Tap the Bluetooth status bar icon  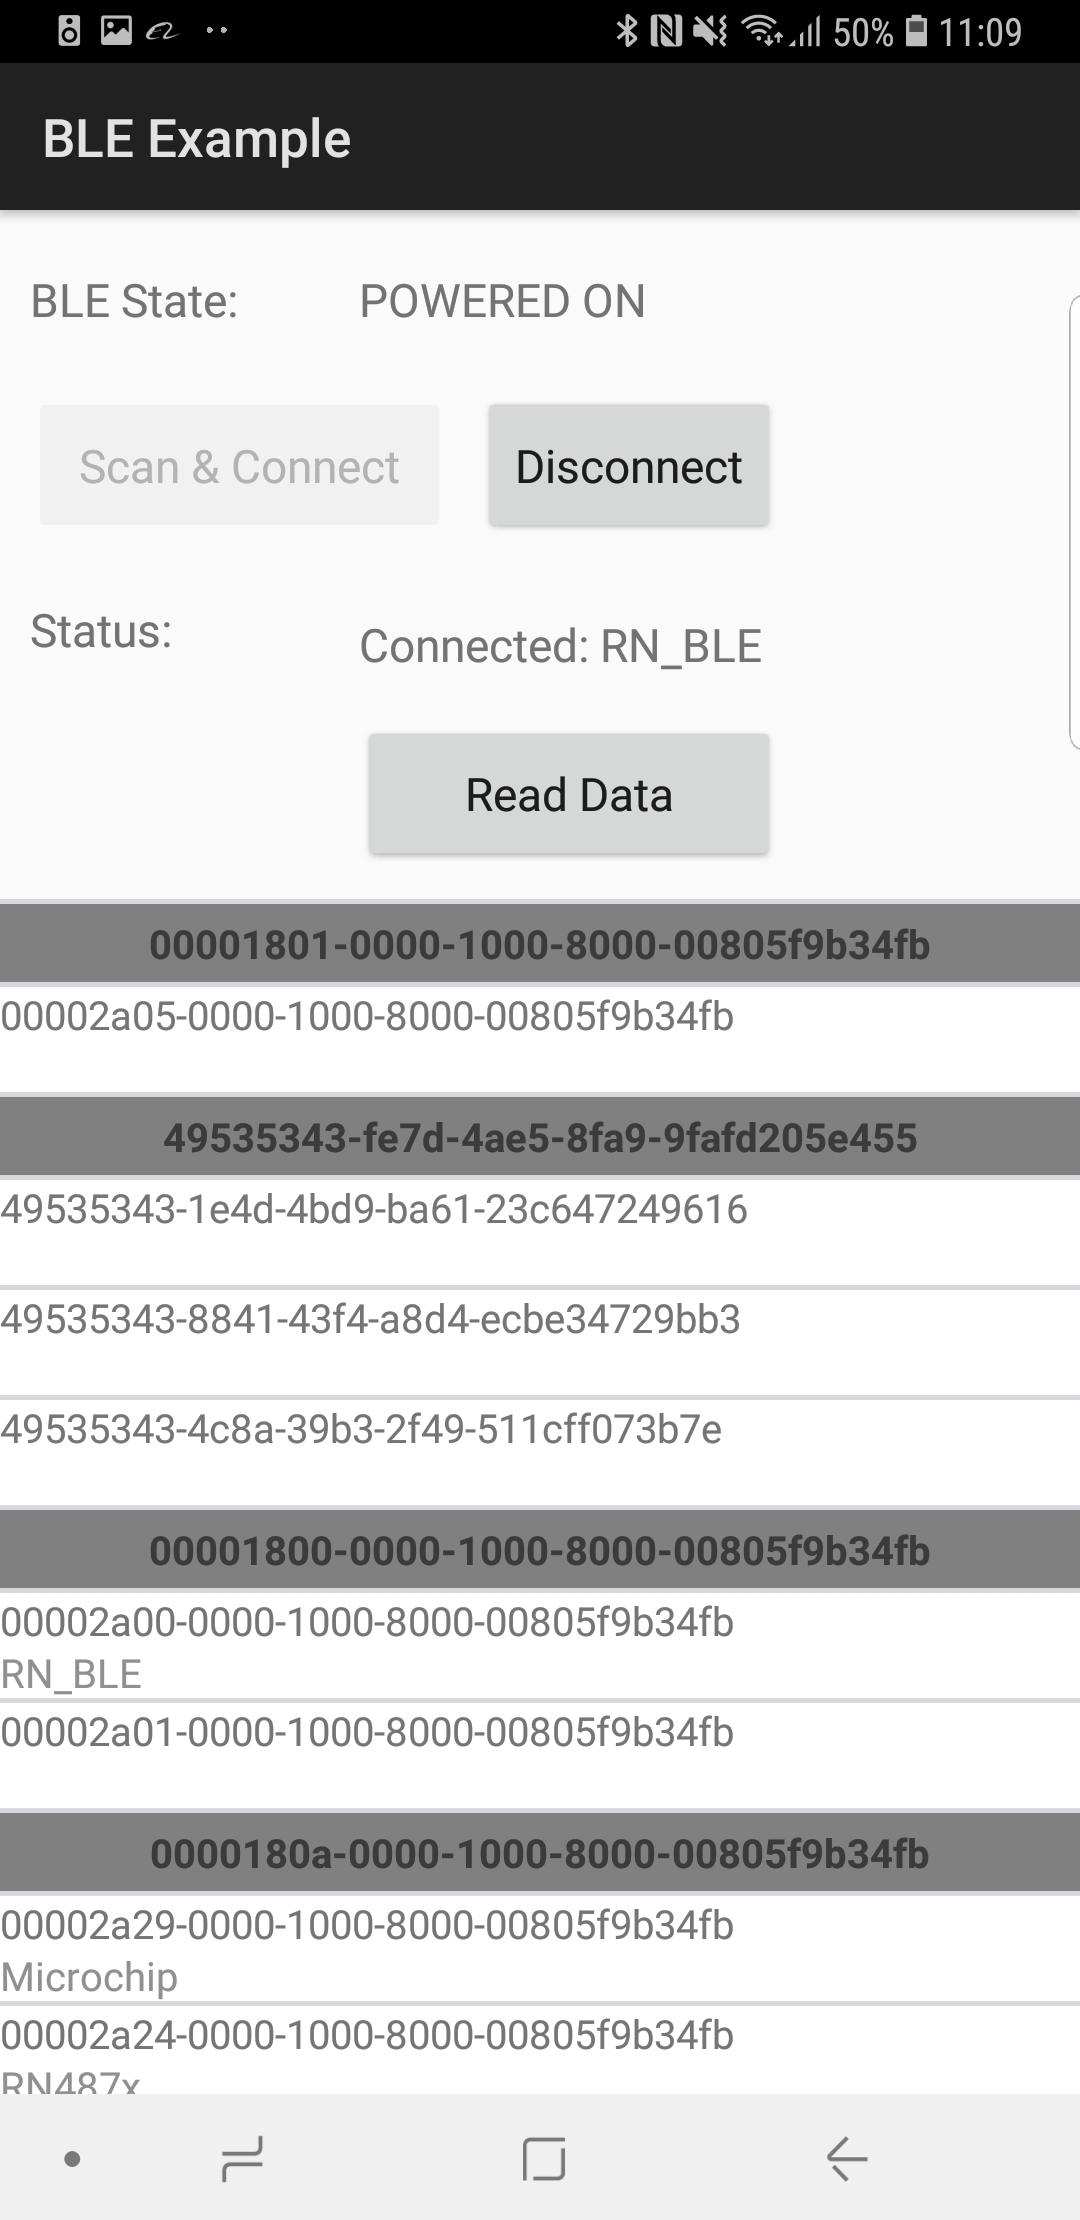point(627,32)
